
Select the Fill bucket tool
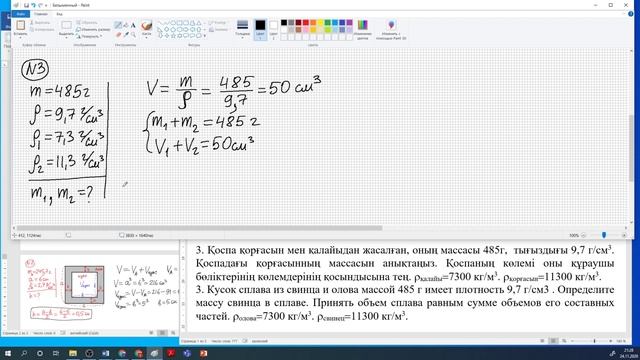126,25
